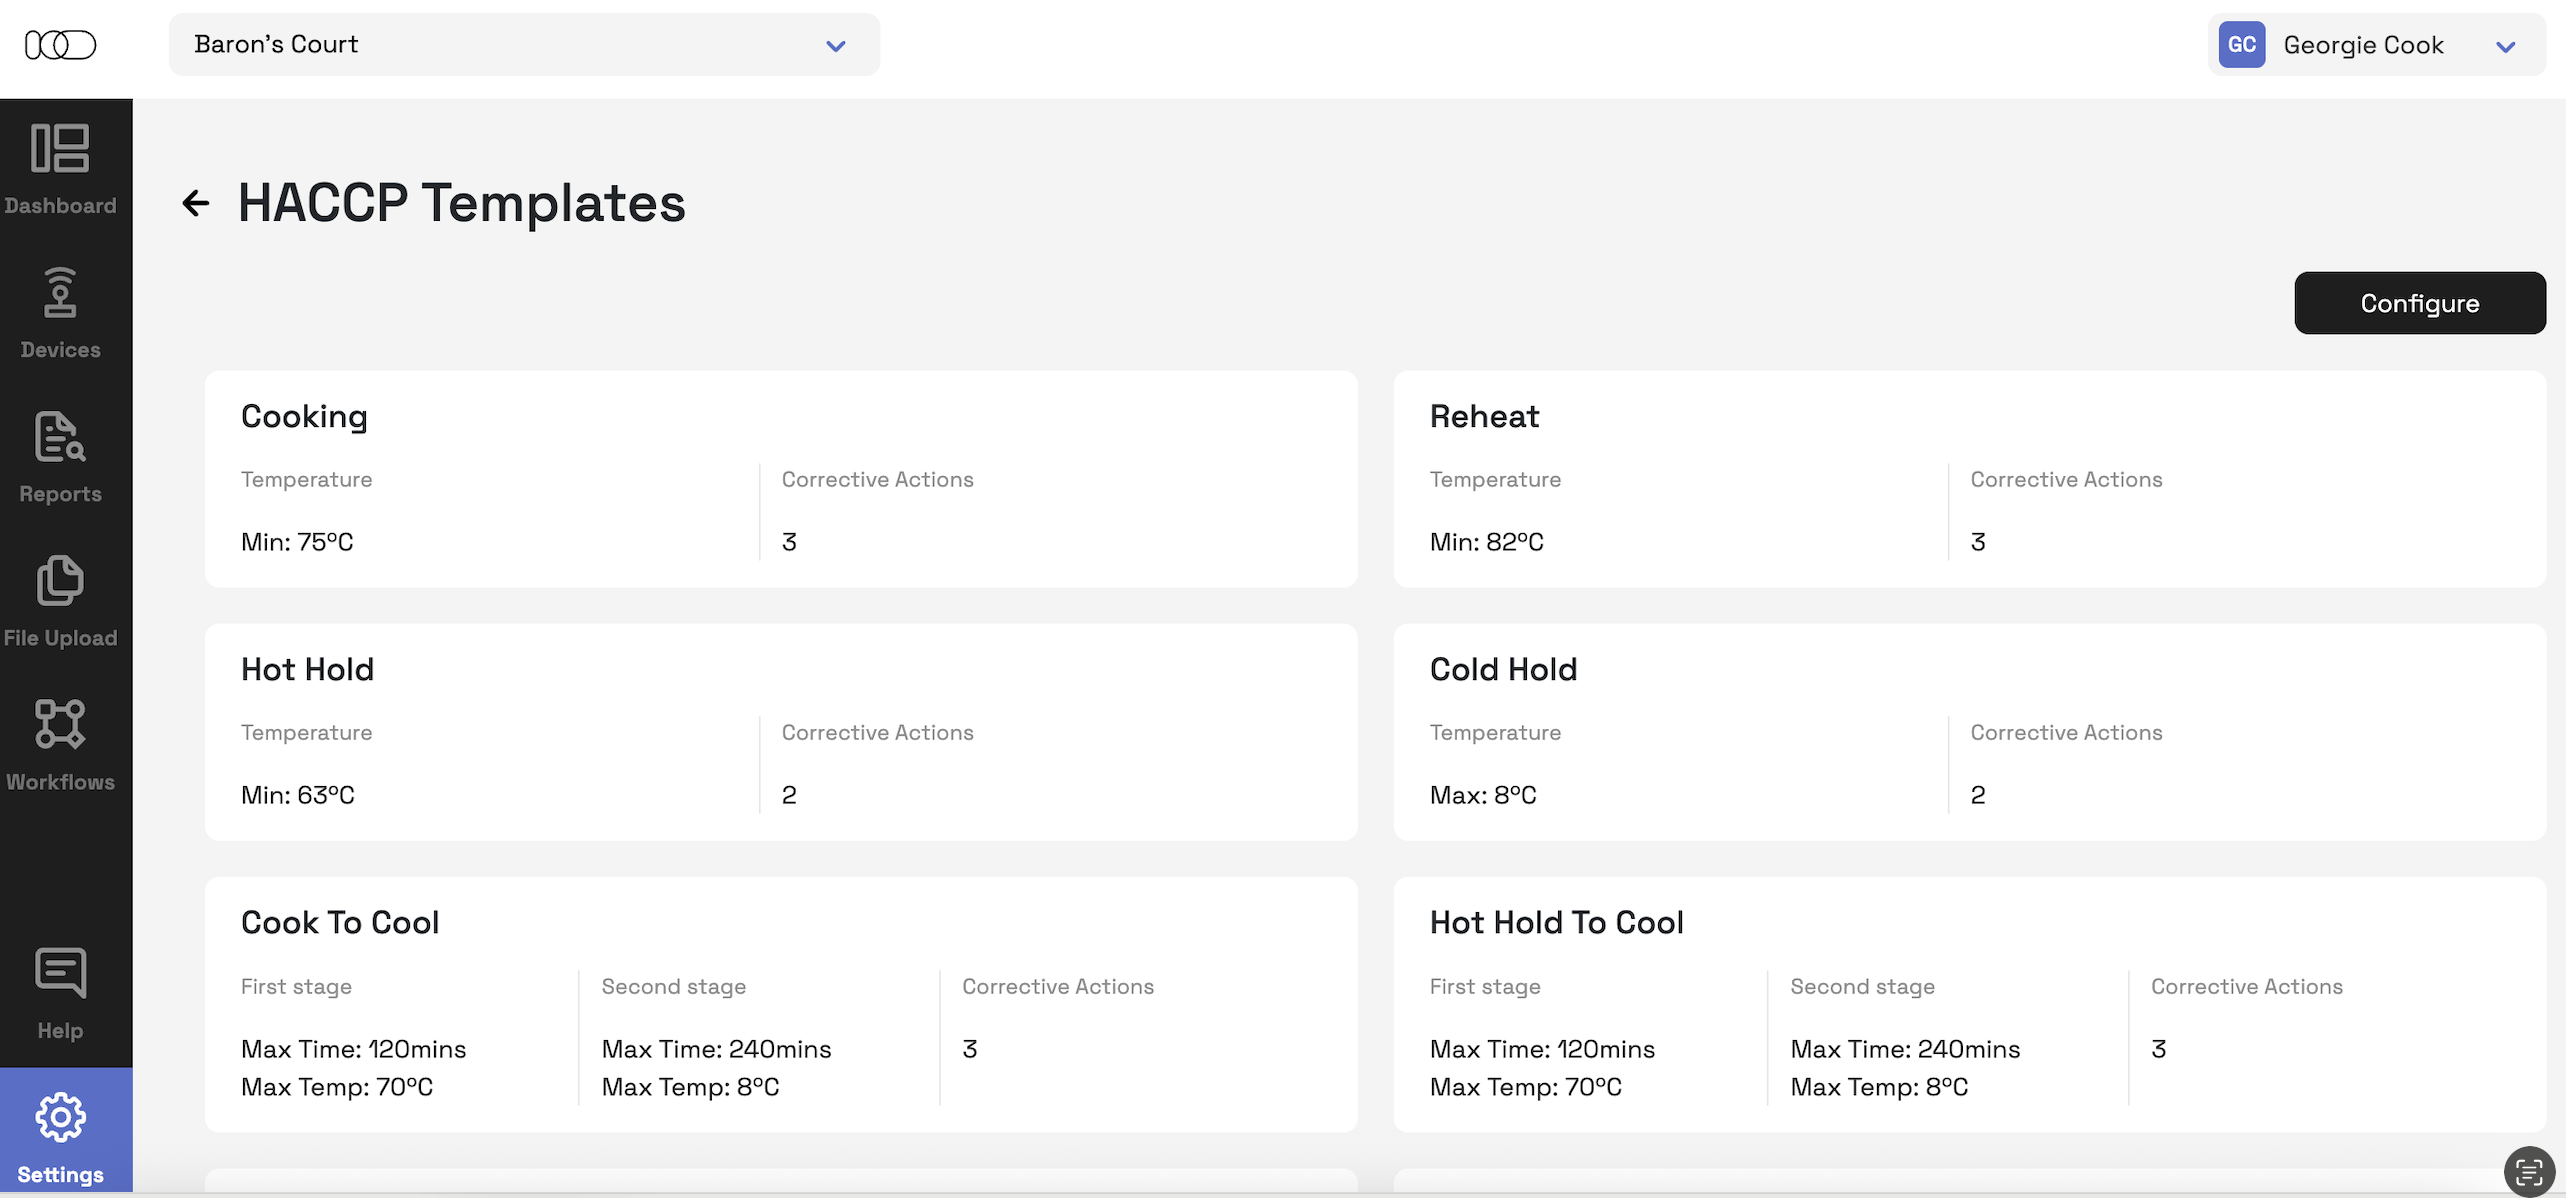Image resolution: width=2566 pixels, height=1198 pixels.
Task: Open the Cook To Cool template card
Action: pos(780,1004)
